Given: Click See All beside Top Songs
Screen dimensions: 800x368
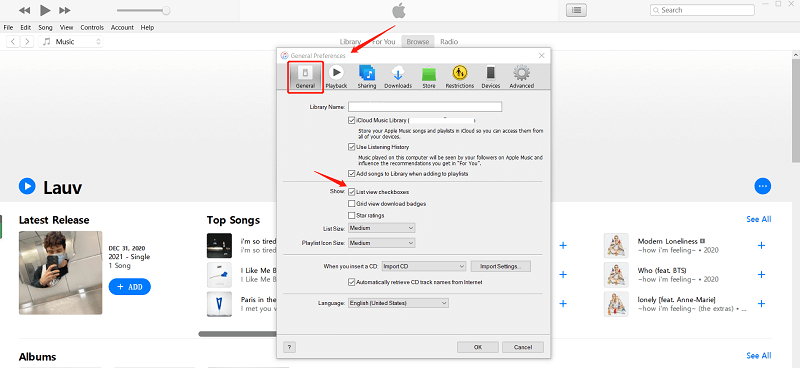Looking at the screenshot, I should click(759, 219).
